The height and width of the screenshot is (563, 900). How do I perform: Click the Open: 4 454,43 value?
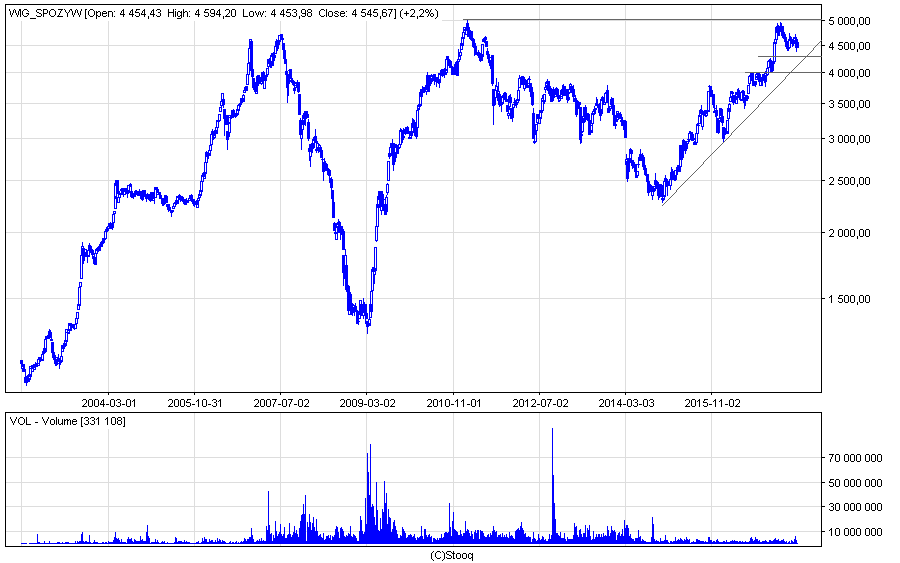125,13
